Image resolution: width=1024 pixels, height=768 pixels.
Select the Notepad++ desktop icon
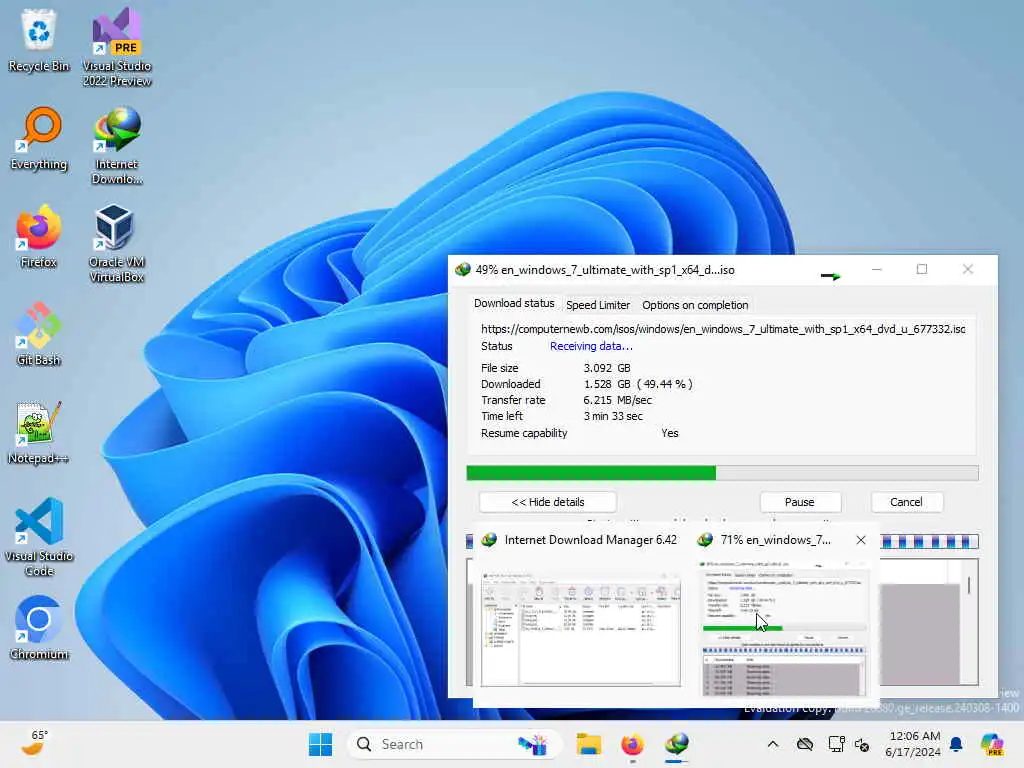click(x=39, y=432)
